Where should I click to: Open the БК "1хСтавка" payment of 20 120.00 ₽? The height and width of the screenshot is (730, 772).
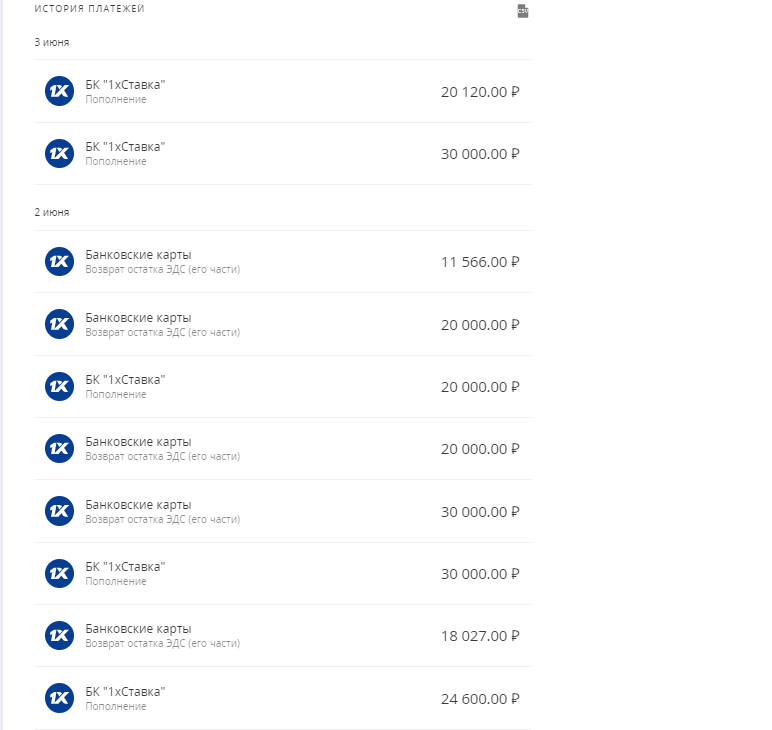tap(125, 85)
